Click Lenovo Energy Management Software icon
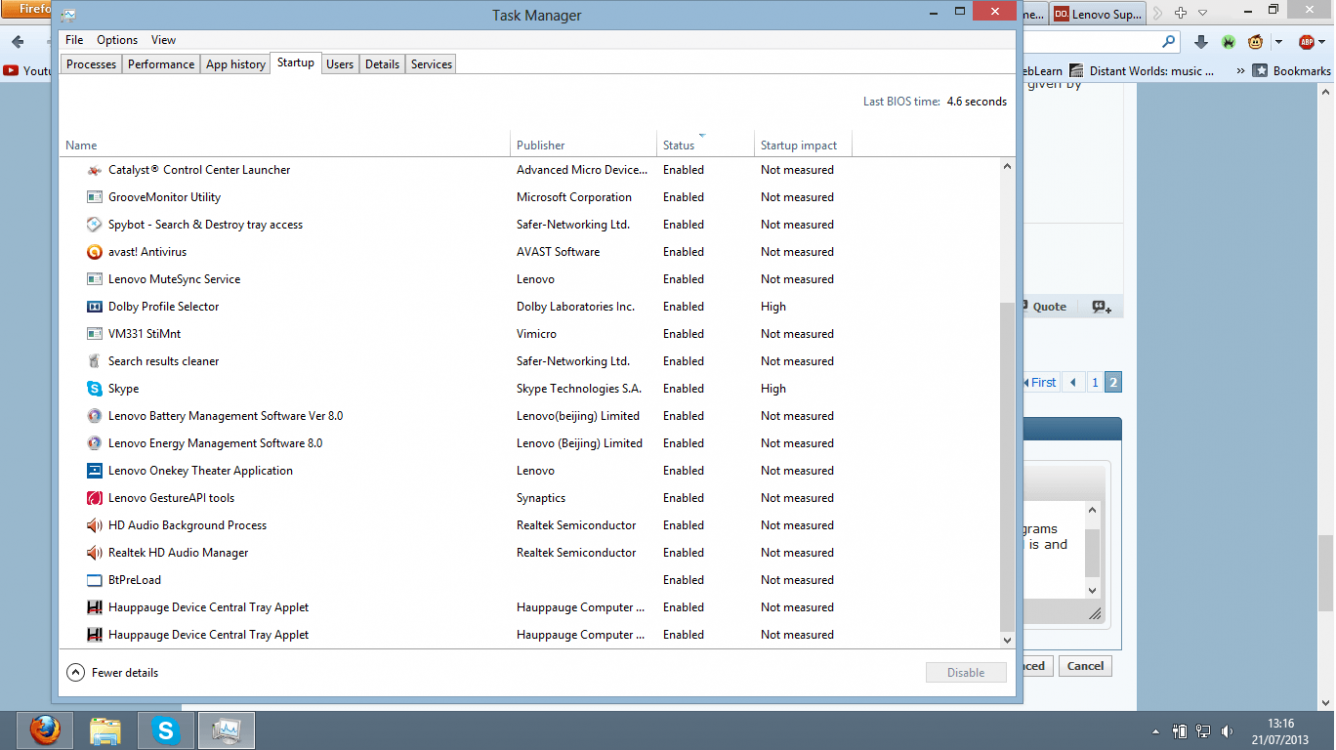1336x750 pixels. 94,443
